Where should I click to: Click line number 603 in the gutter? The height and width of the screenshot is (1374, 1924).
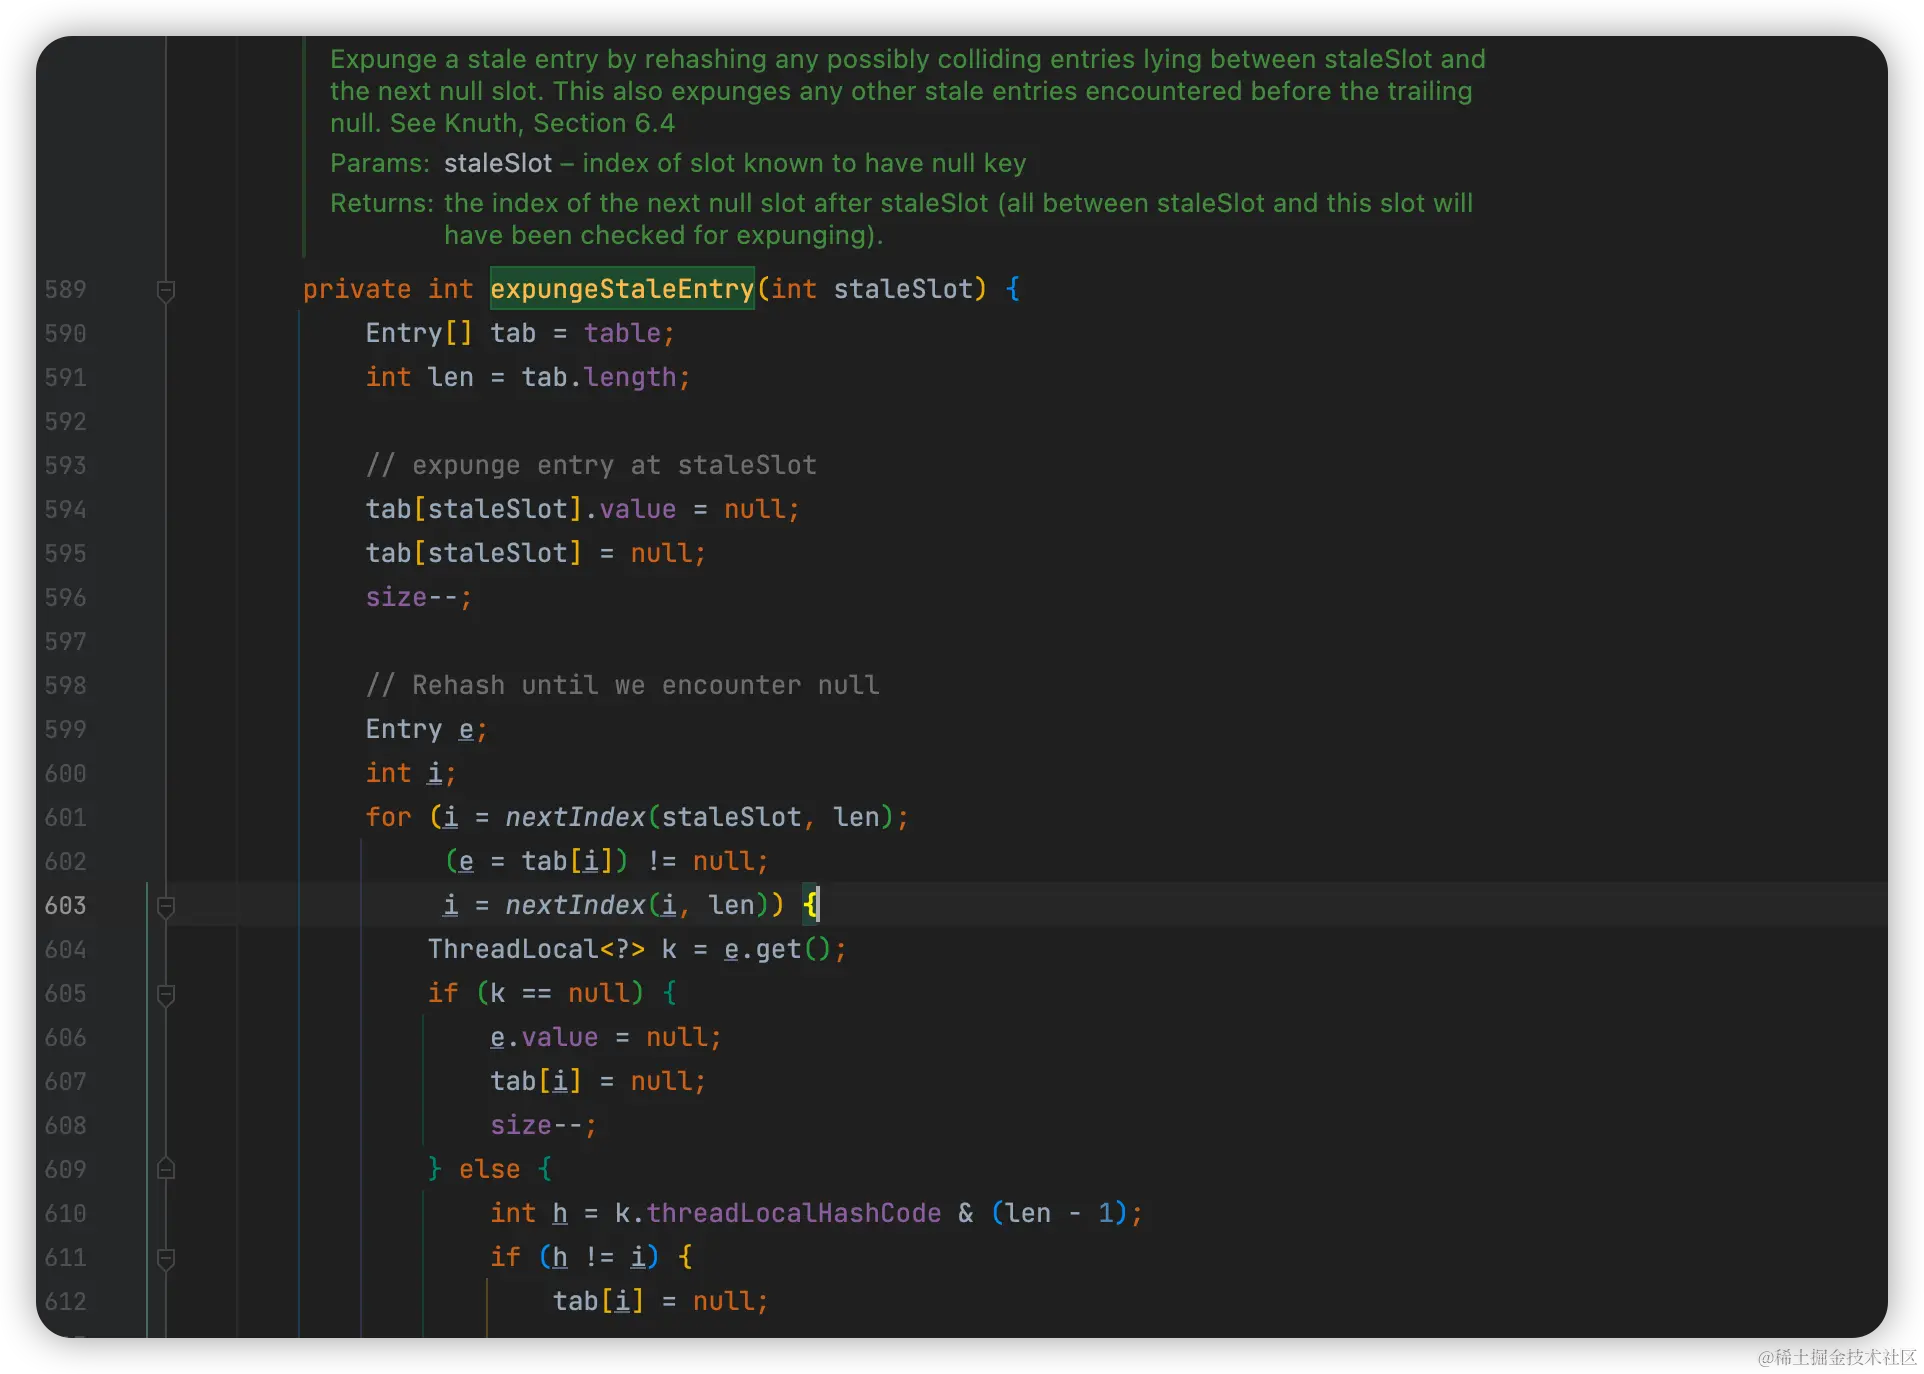pos(65,905)
